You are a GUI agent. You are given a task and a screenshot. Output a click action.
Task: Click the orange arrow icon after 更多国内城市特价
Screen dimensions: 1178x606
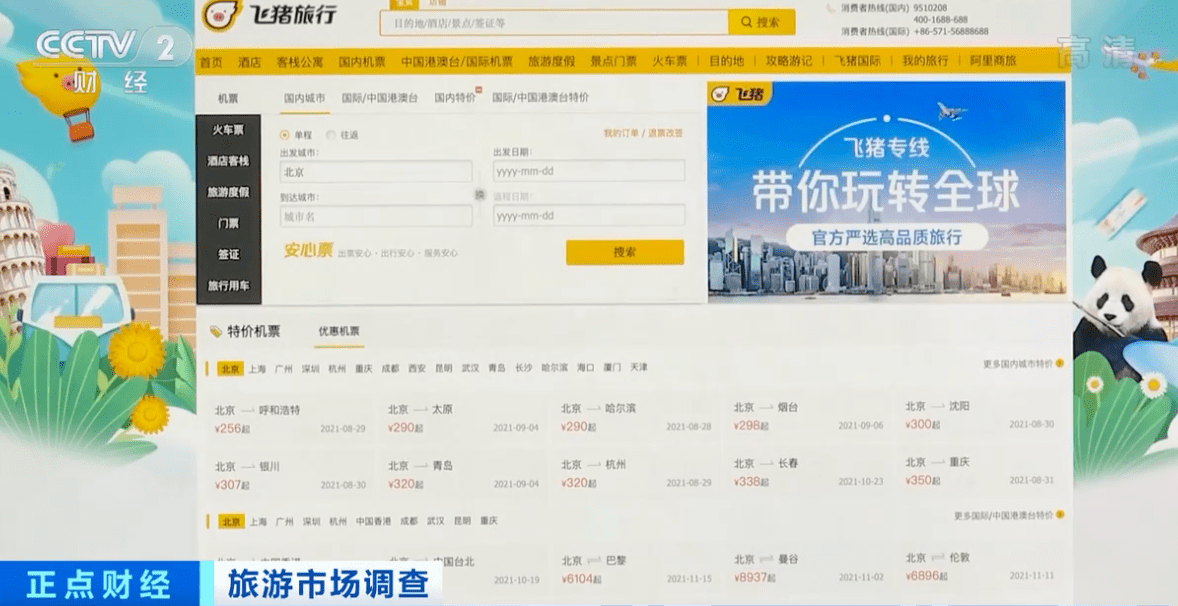click(1060, 363)
